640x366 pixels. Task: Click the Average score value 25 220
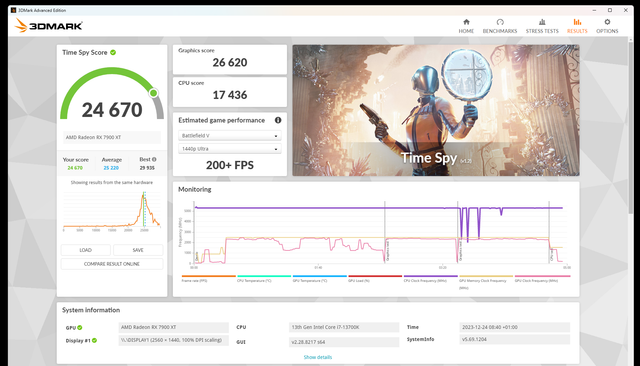pos(111,168)
